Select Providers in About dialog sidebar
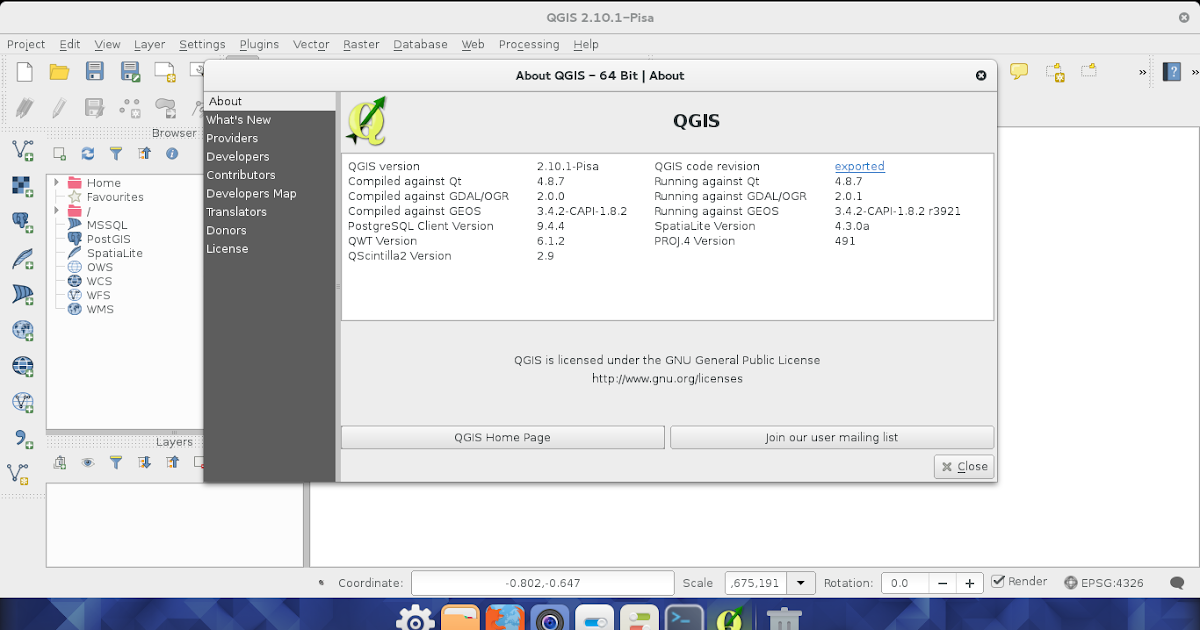 click(x=269, y=138)
